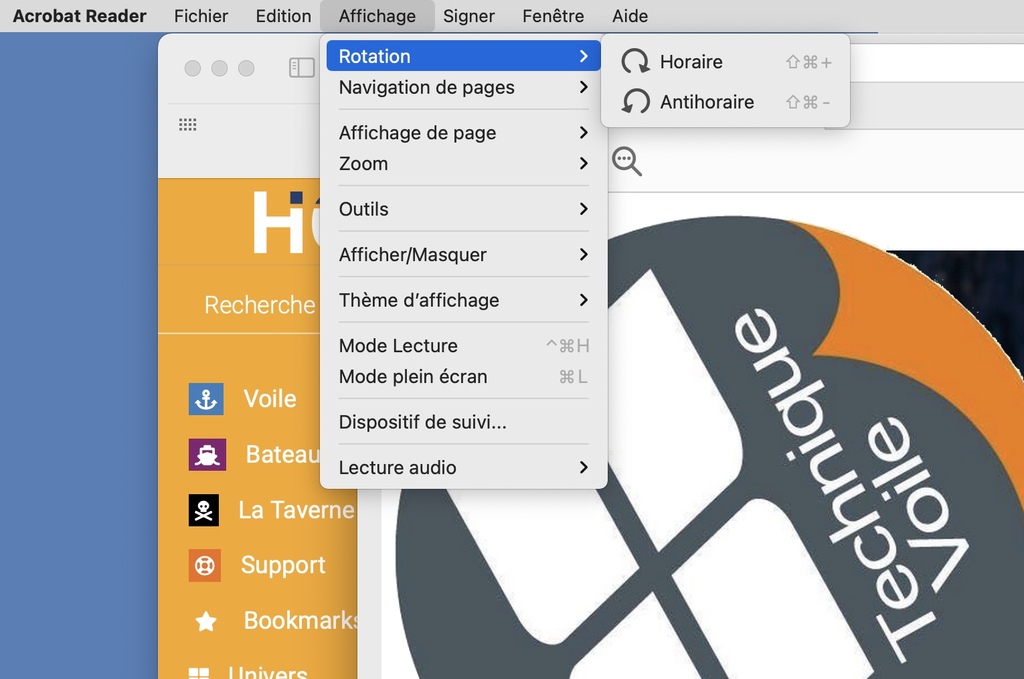Open the dotted grid apps icon

187,125
